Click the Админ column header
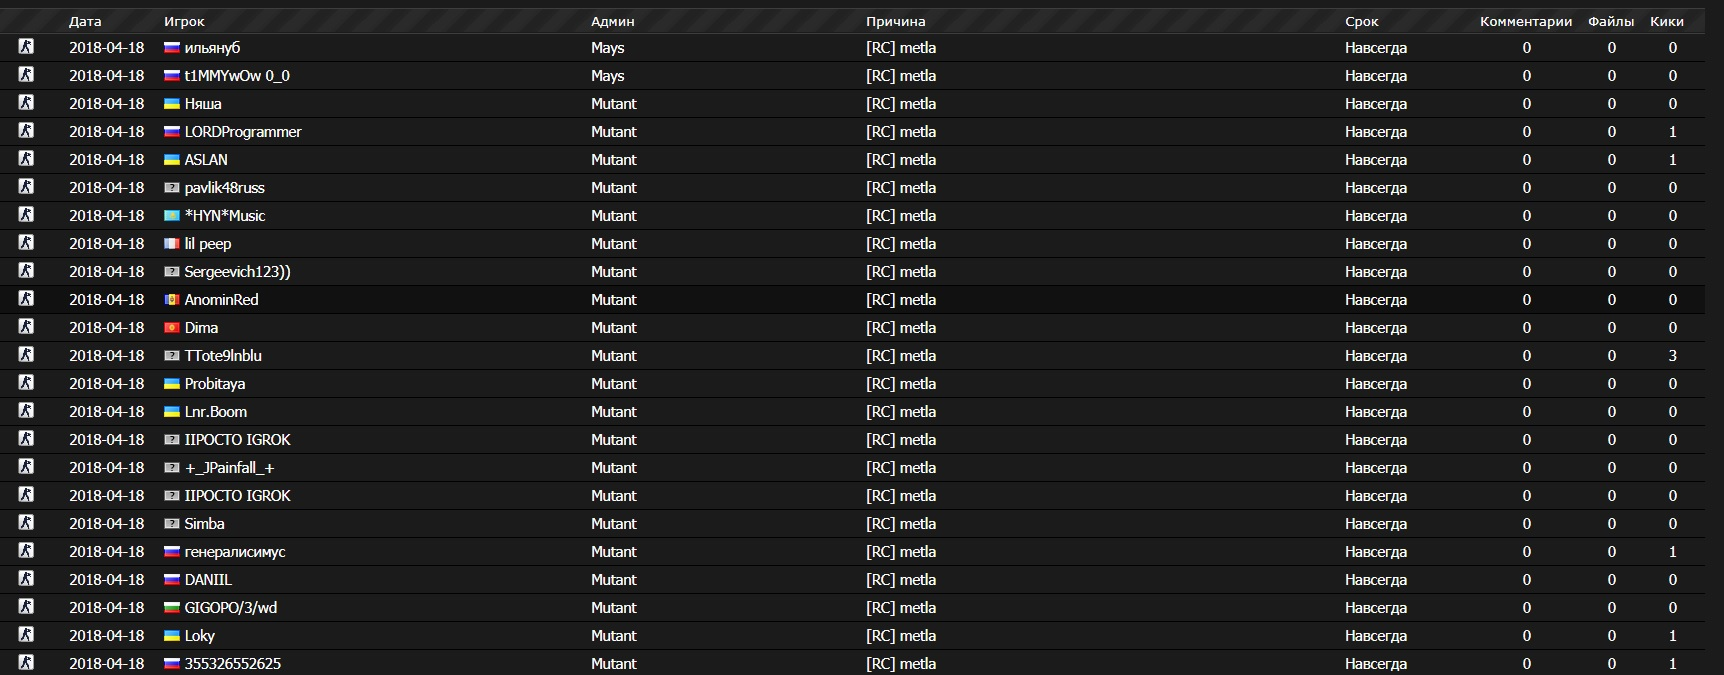1724x675 pixels. click(612, 21)
